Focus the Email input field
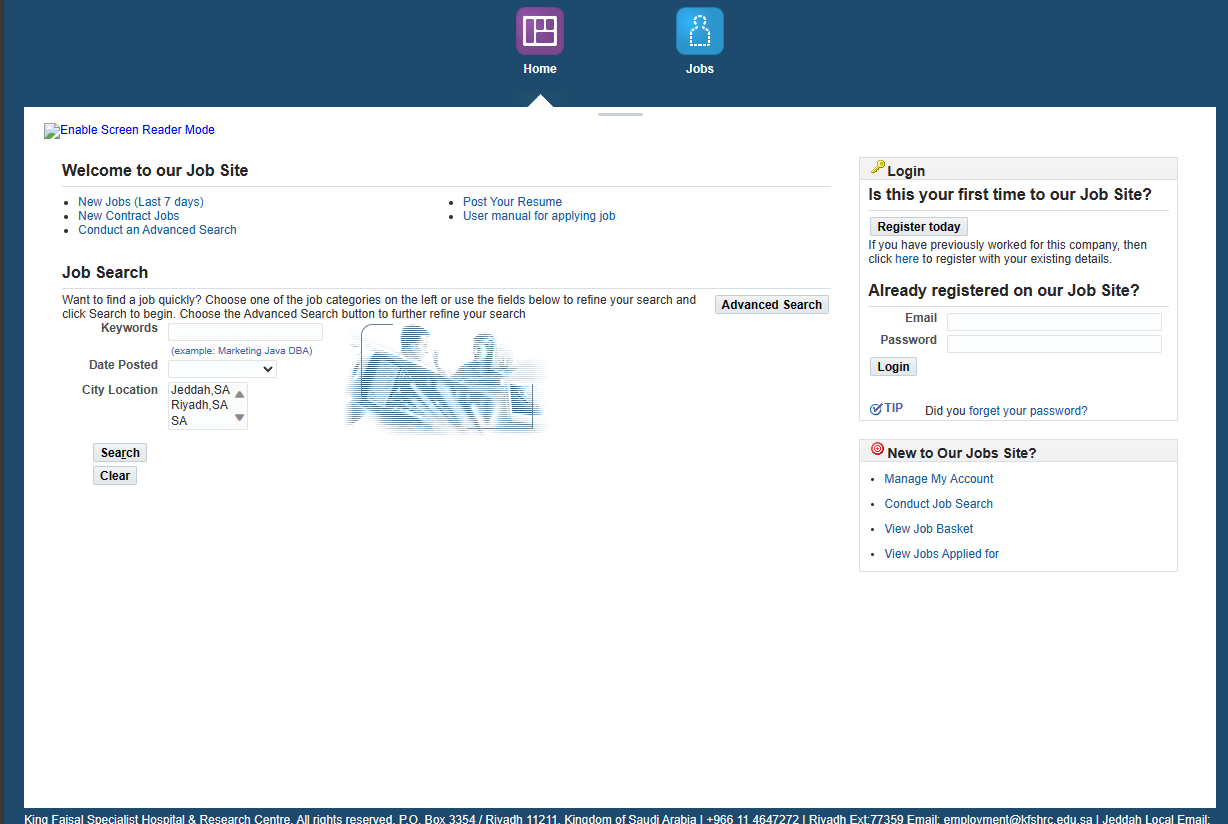1228x824 pixels. (x=1053, y=322)
